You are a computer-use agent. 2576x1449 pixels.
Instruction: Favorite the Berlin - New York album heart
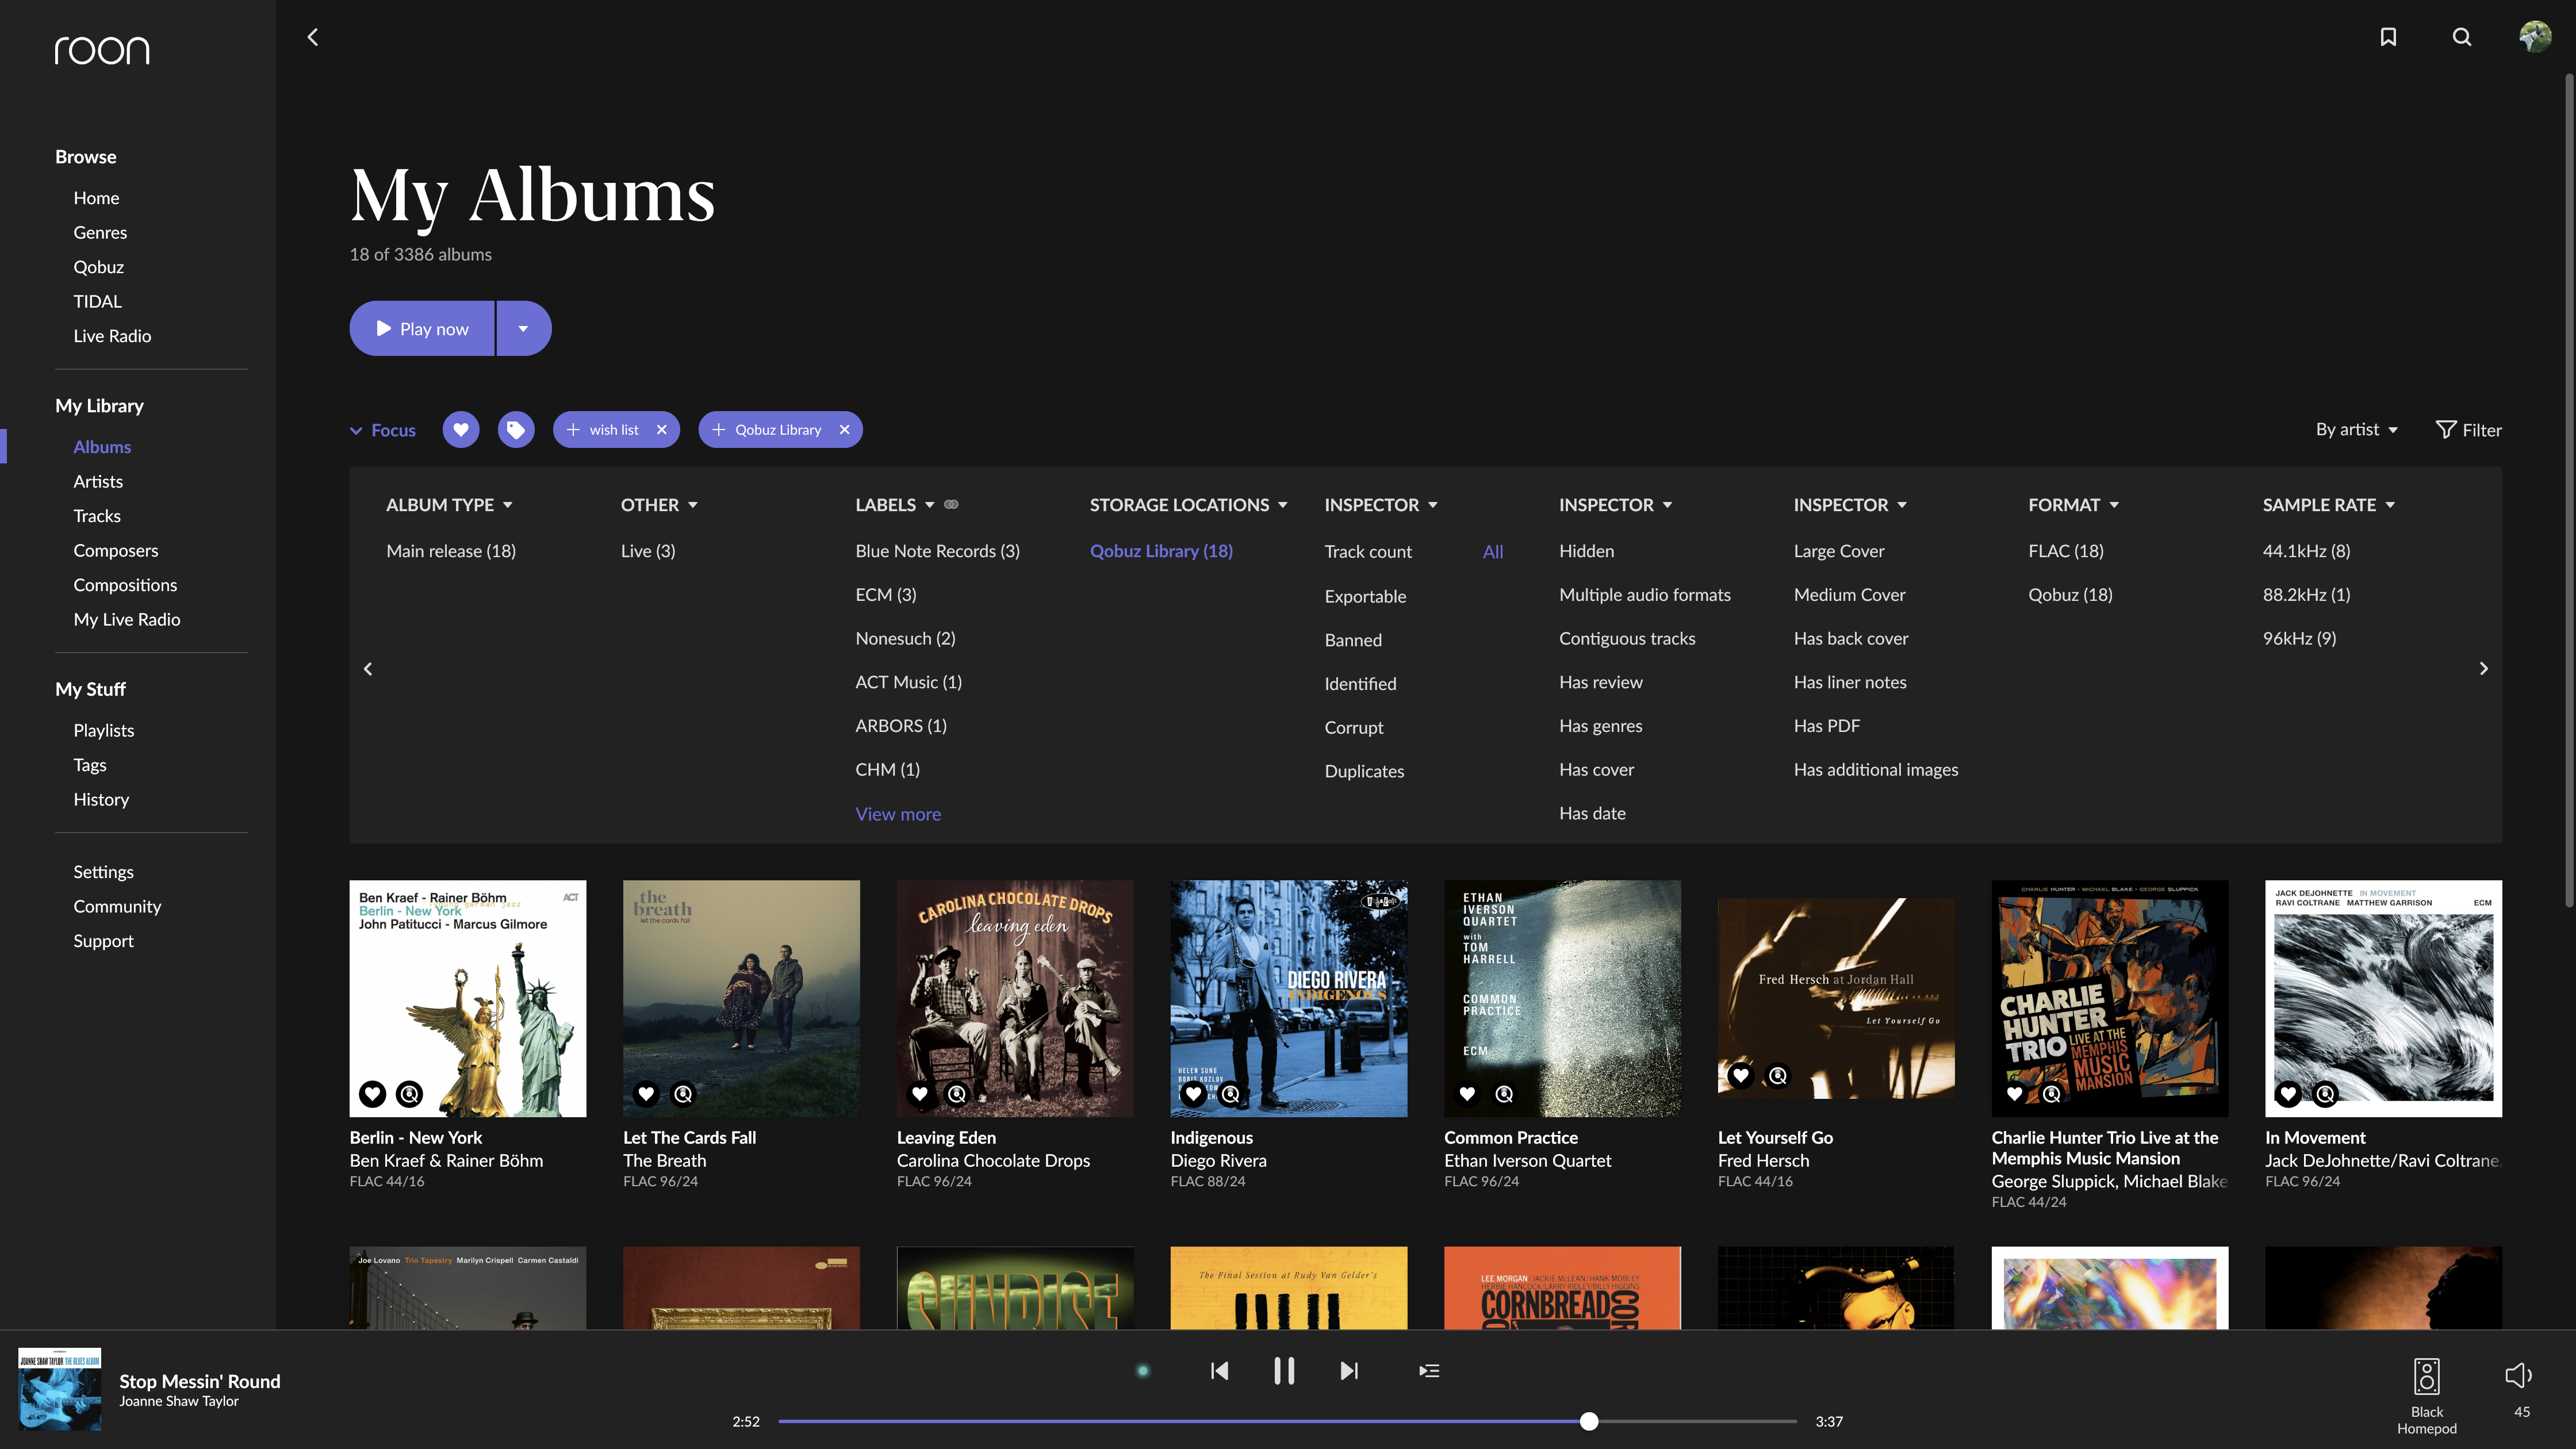[x=373, y=1094]
